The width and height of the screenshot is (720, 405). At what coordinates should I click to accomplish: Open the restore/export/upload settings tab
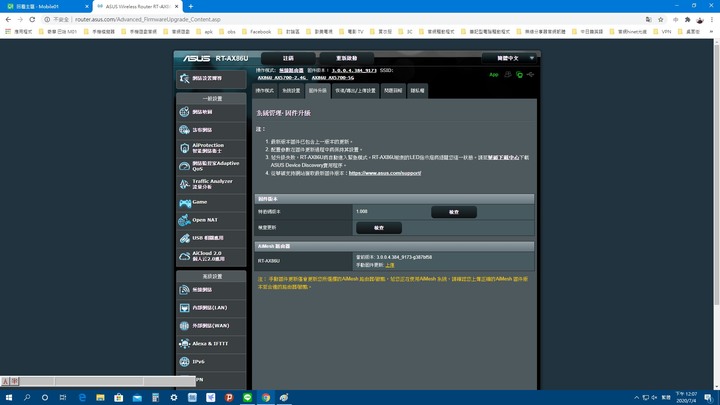pyautogui.click(x=355, y=90)
